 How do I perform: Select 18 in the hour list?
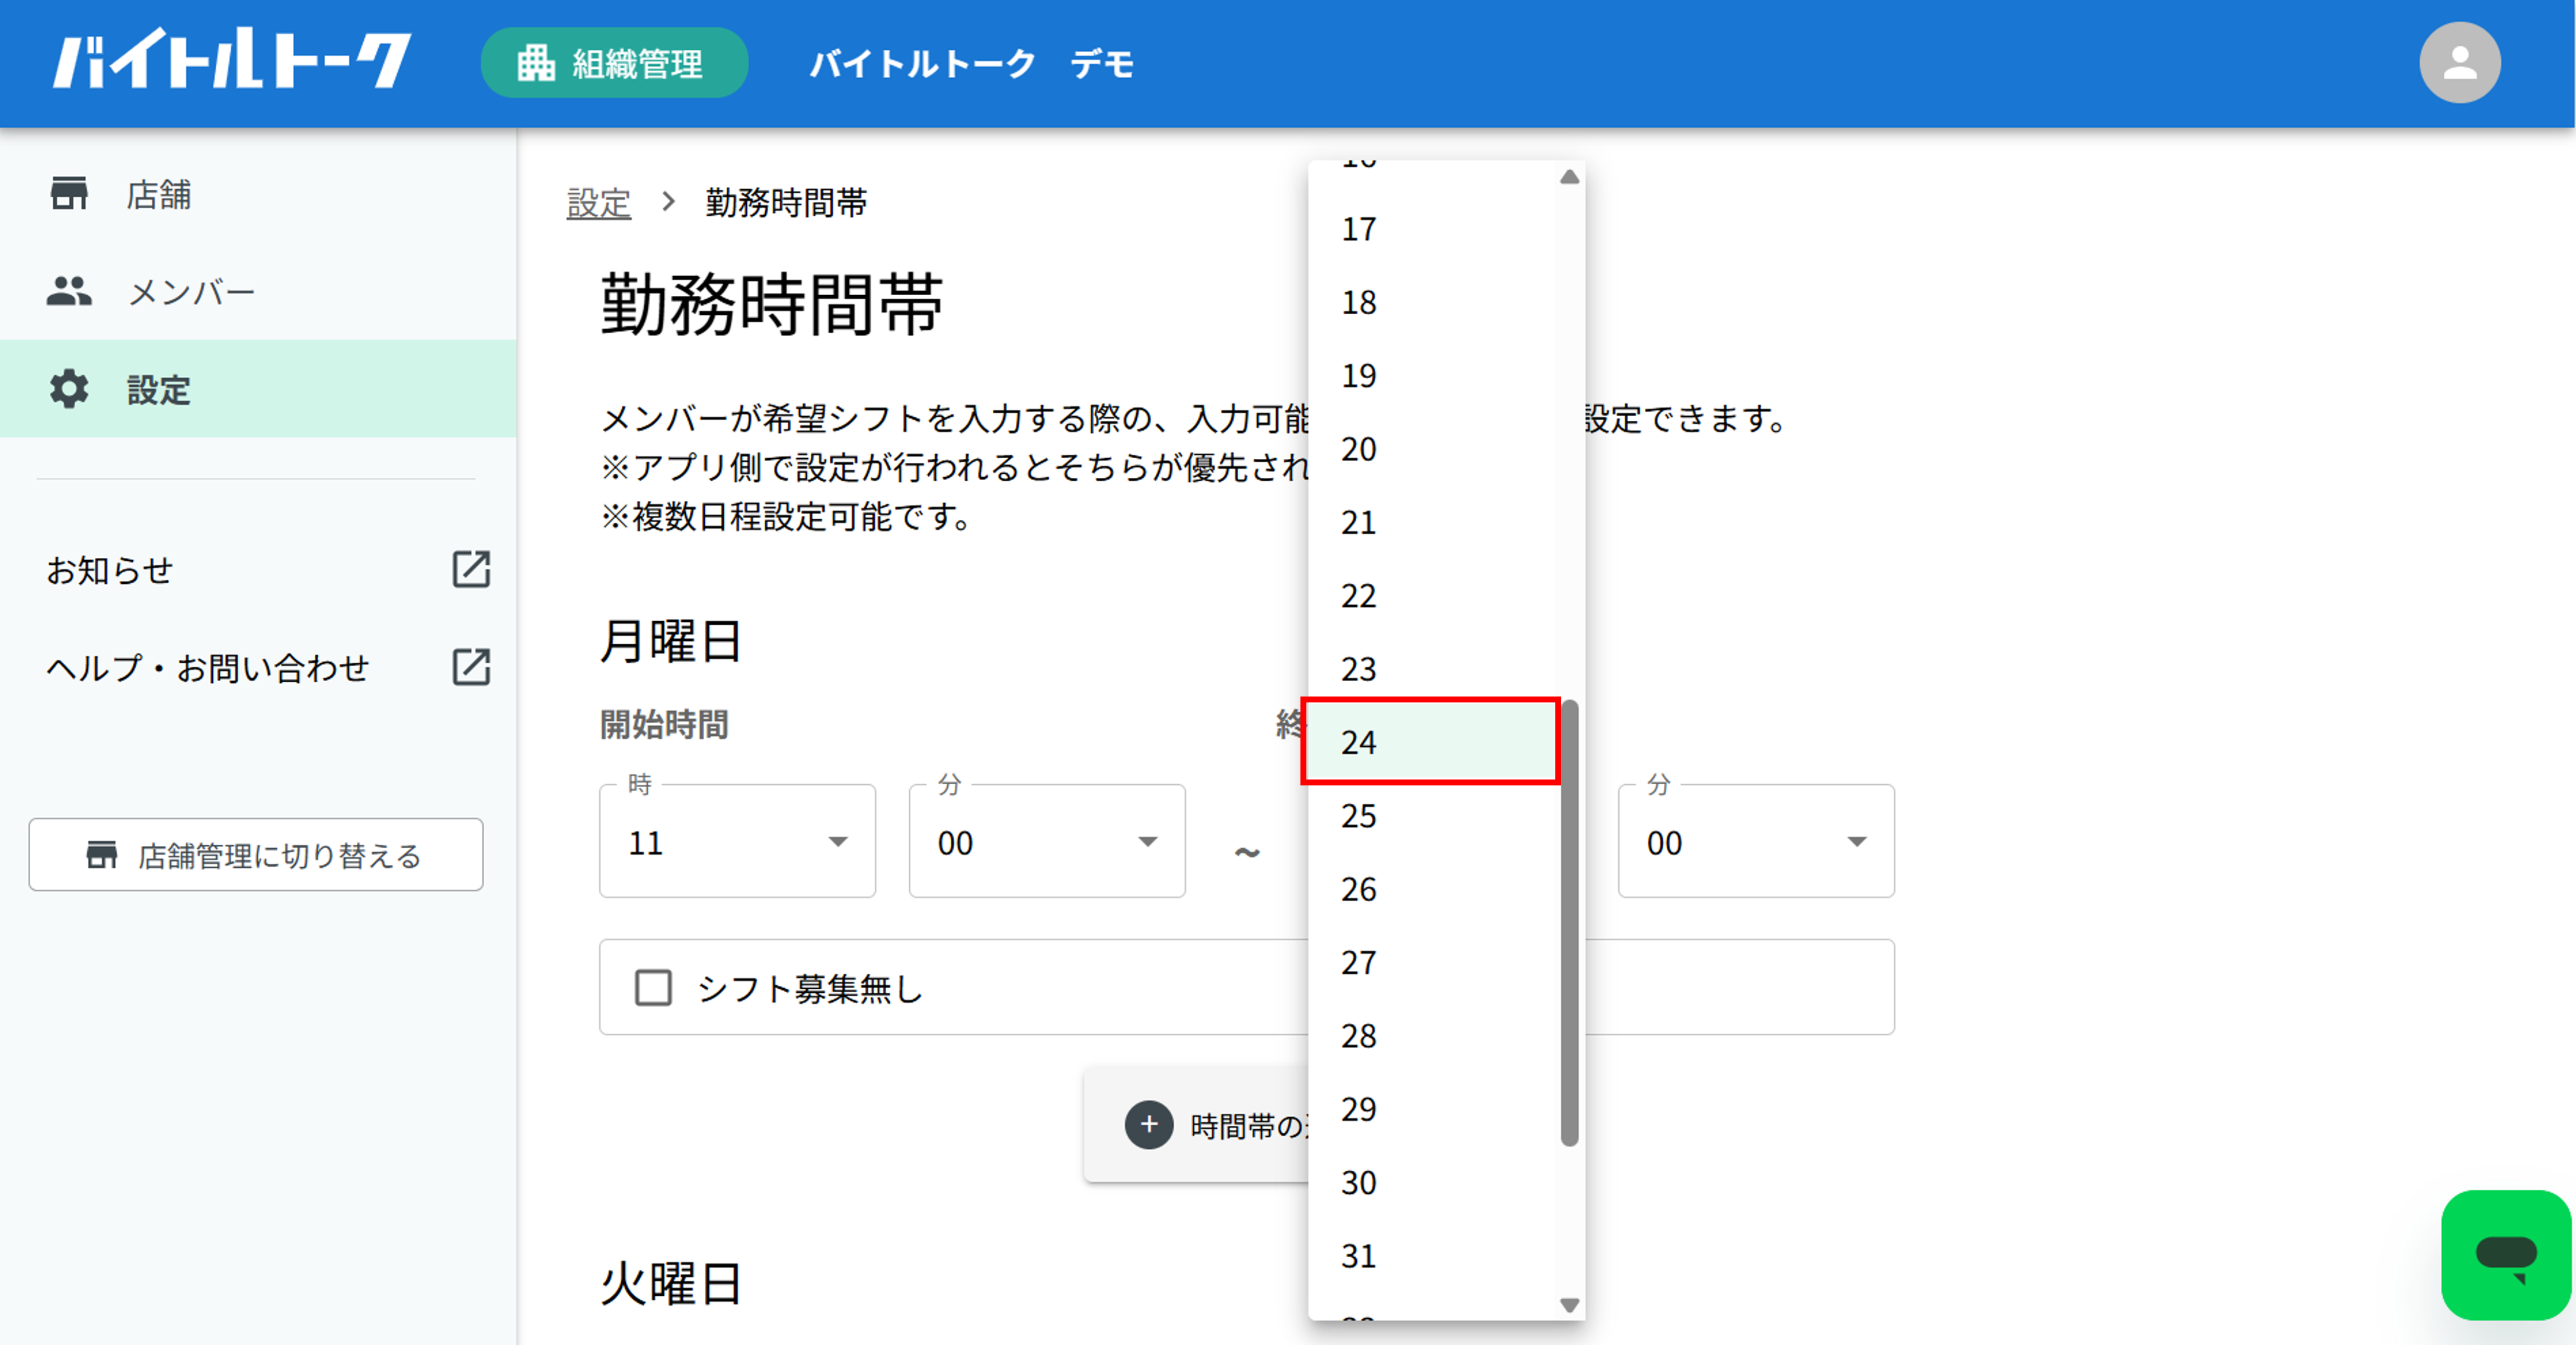[1434, 302]
